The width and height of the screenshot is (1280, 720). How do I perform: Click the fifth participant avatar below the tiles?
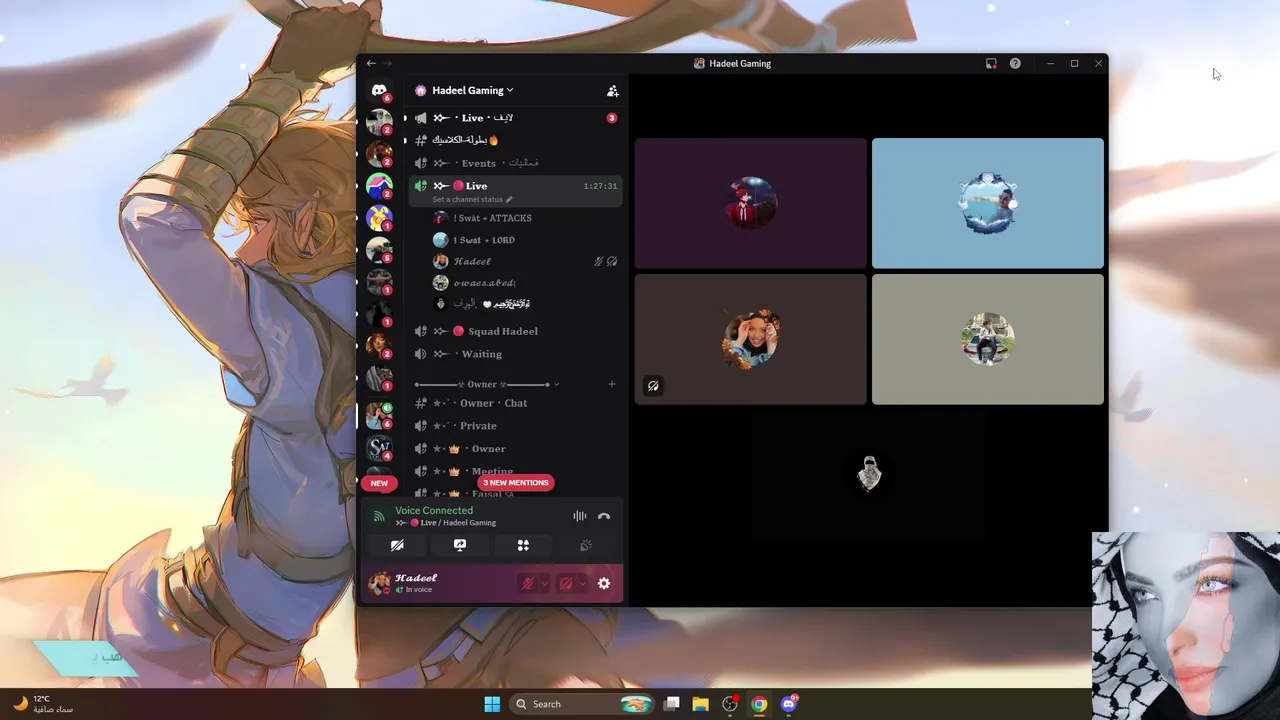(x=870, y=474)
